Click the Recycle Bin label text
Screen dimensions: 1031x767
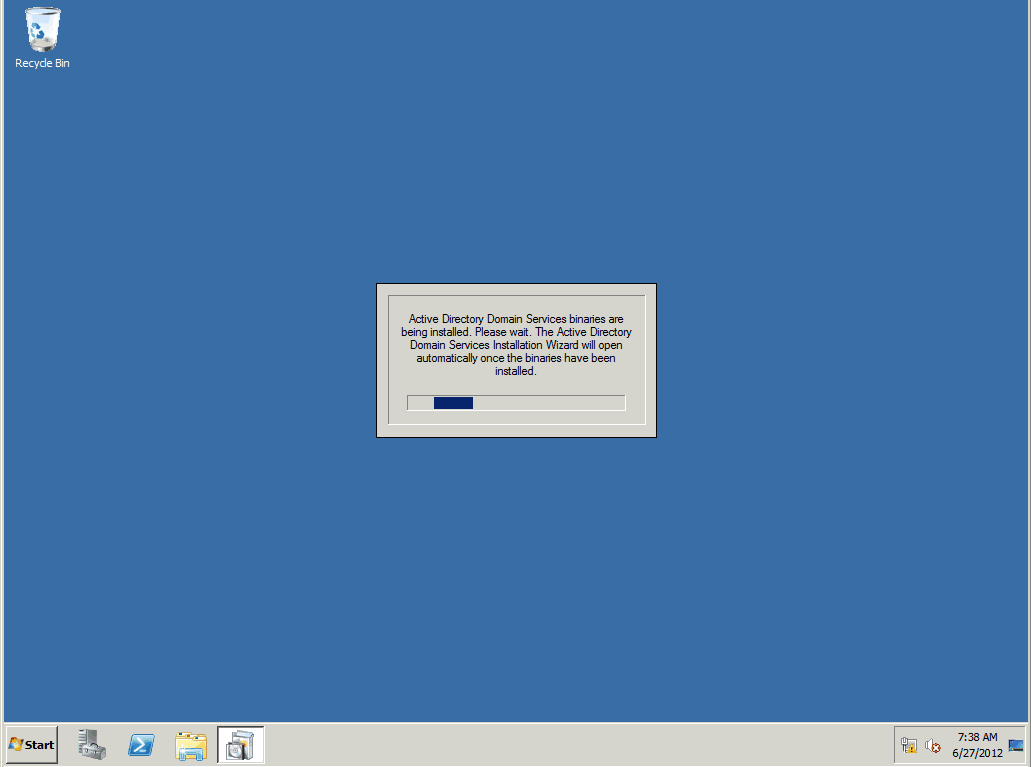click(42, 63)
